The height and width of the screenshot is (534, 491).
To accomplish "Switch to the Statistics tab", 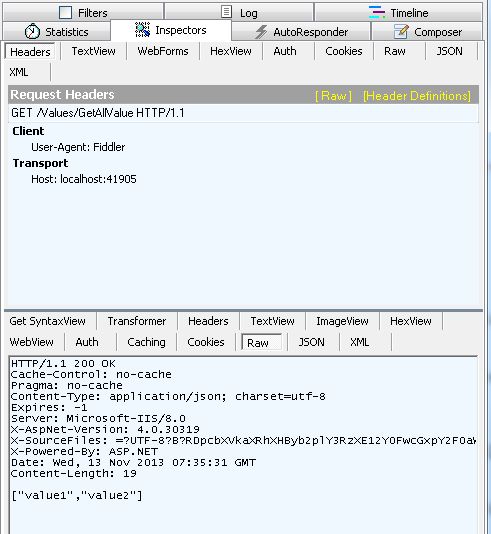I will (57, 32).
